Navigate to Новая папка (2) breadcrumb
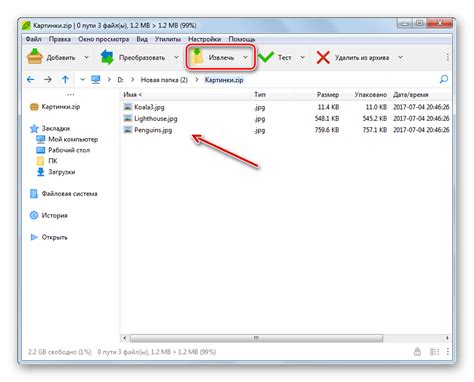The image size is (474, 382). (x=164, y=80)
